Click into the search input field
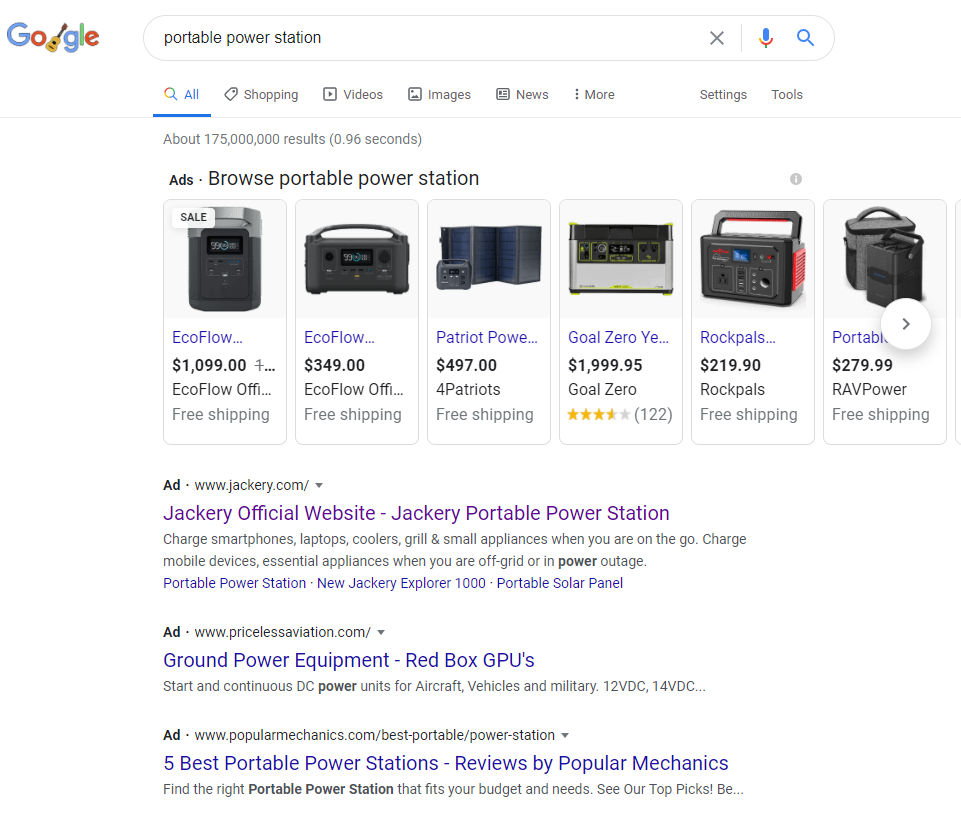The height and width of the screenshot is (822, 961). coord(429,38)
